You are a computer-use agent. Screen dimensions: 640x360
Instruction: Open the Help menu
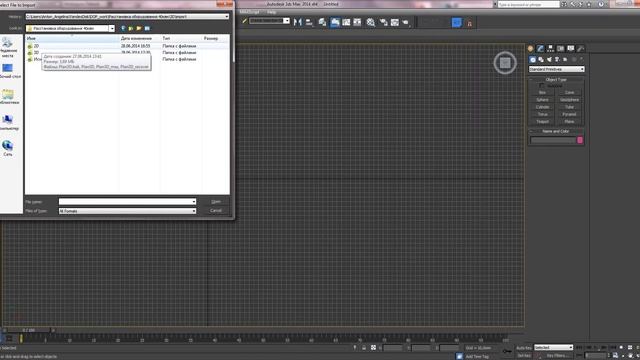point(271,12)
